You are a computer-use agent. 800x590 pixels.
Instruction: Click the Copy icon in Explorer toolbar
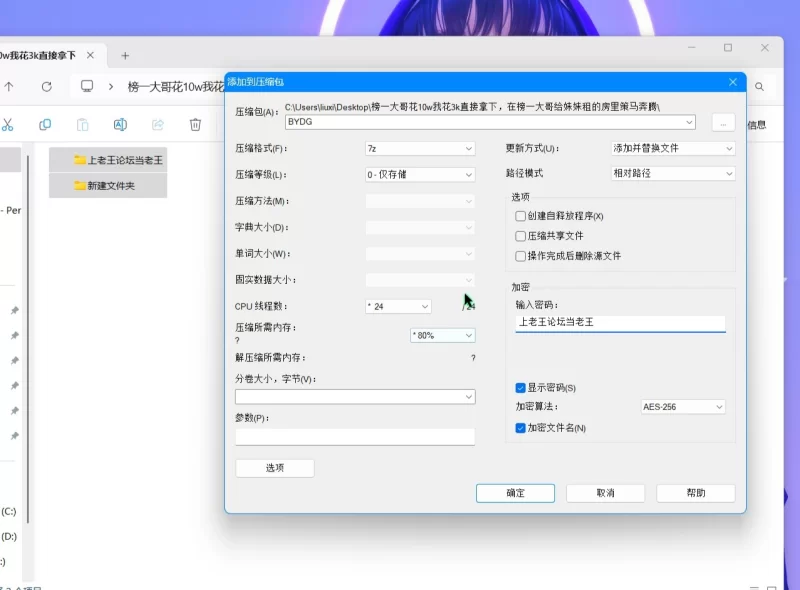click(45, 125)
